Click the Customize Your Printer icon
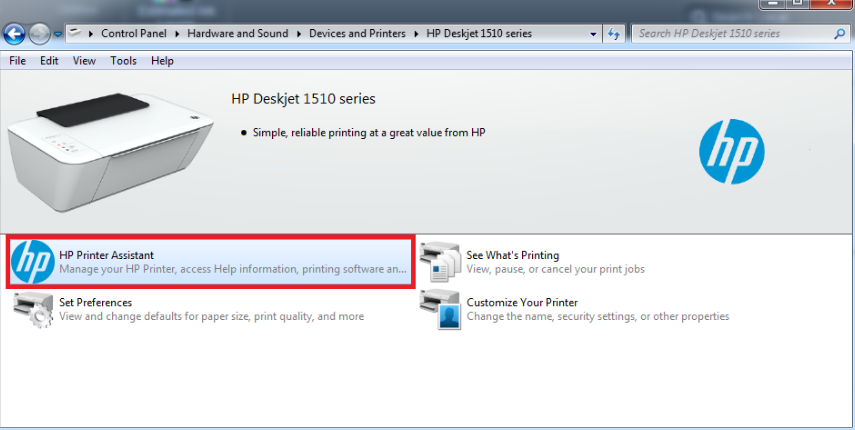This screenshot has width=855, height=430. (441, 310)
